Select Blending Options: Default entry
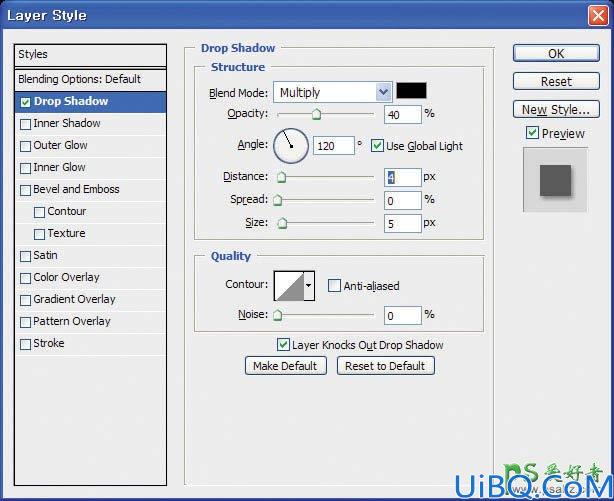 (x=90, y=80)
